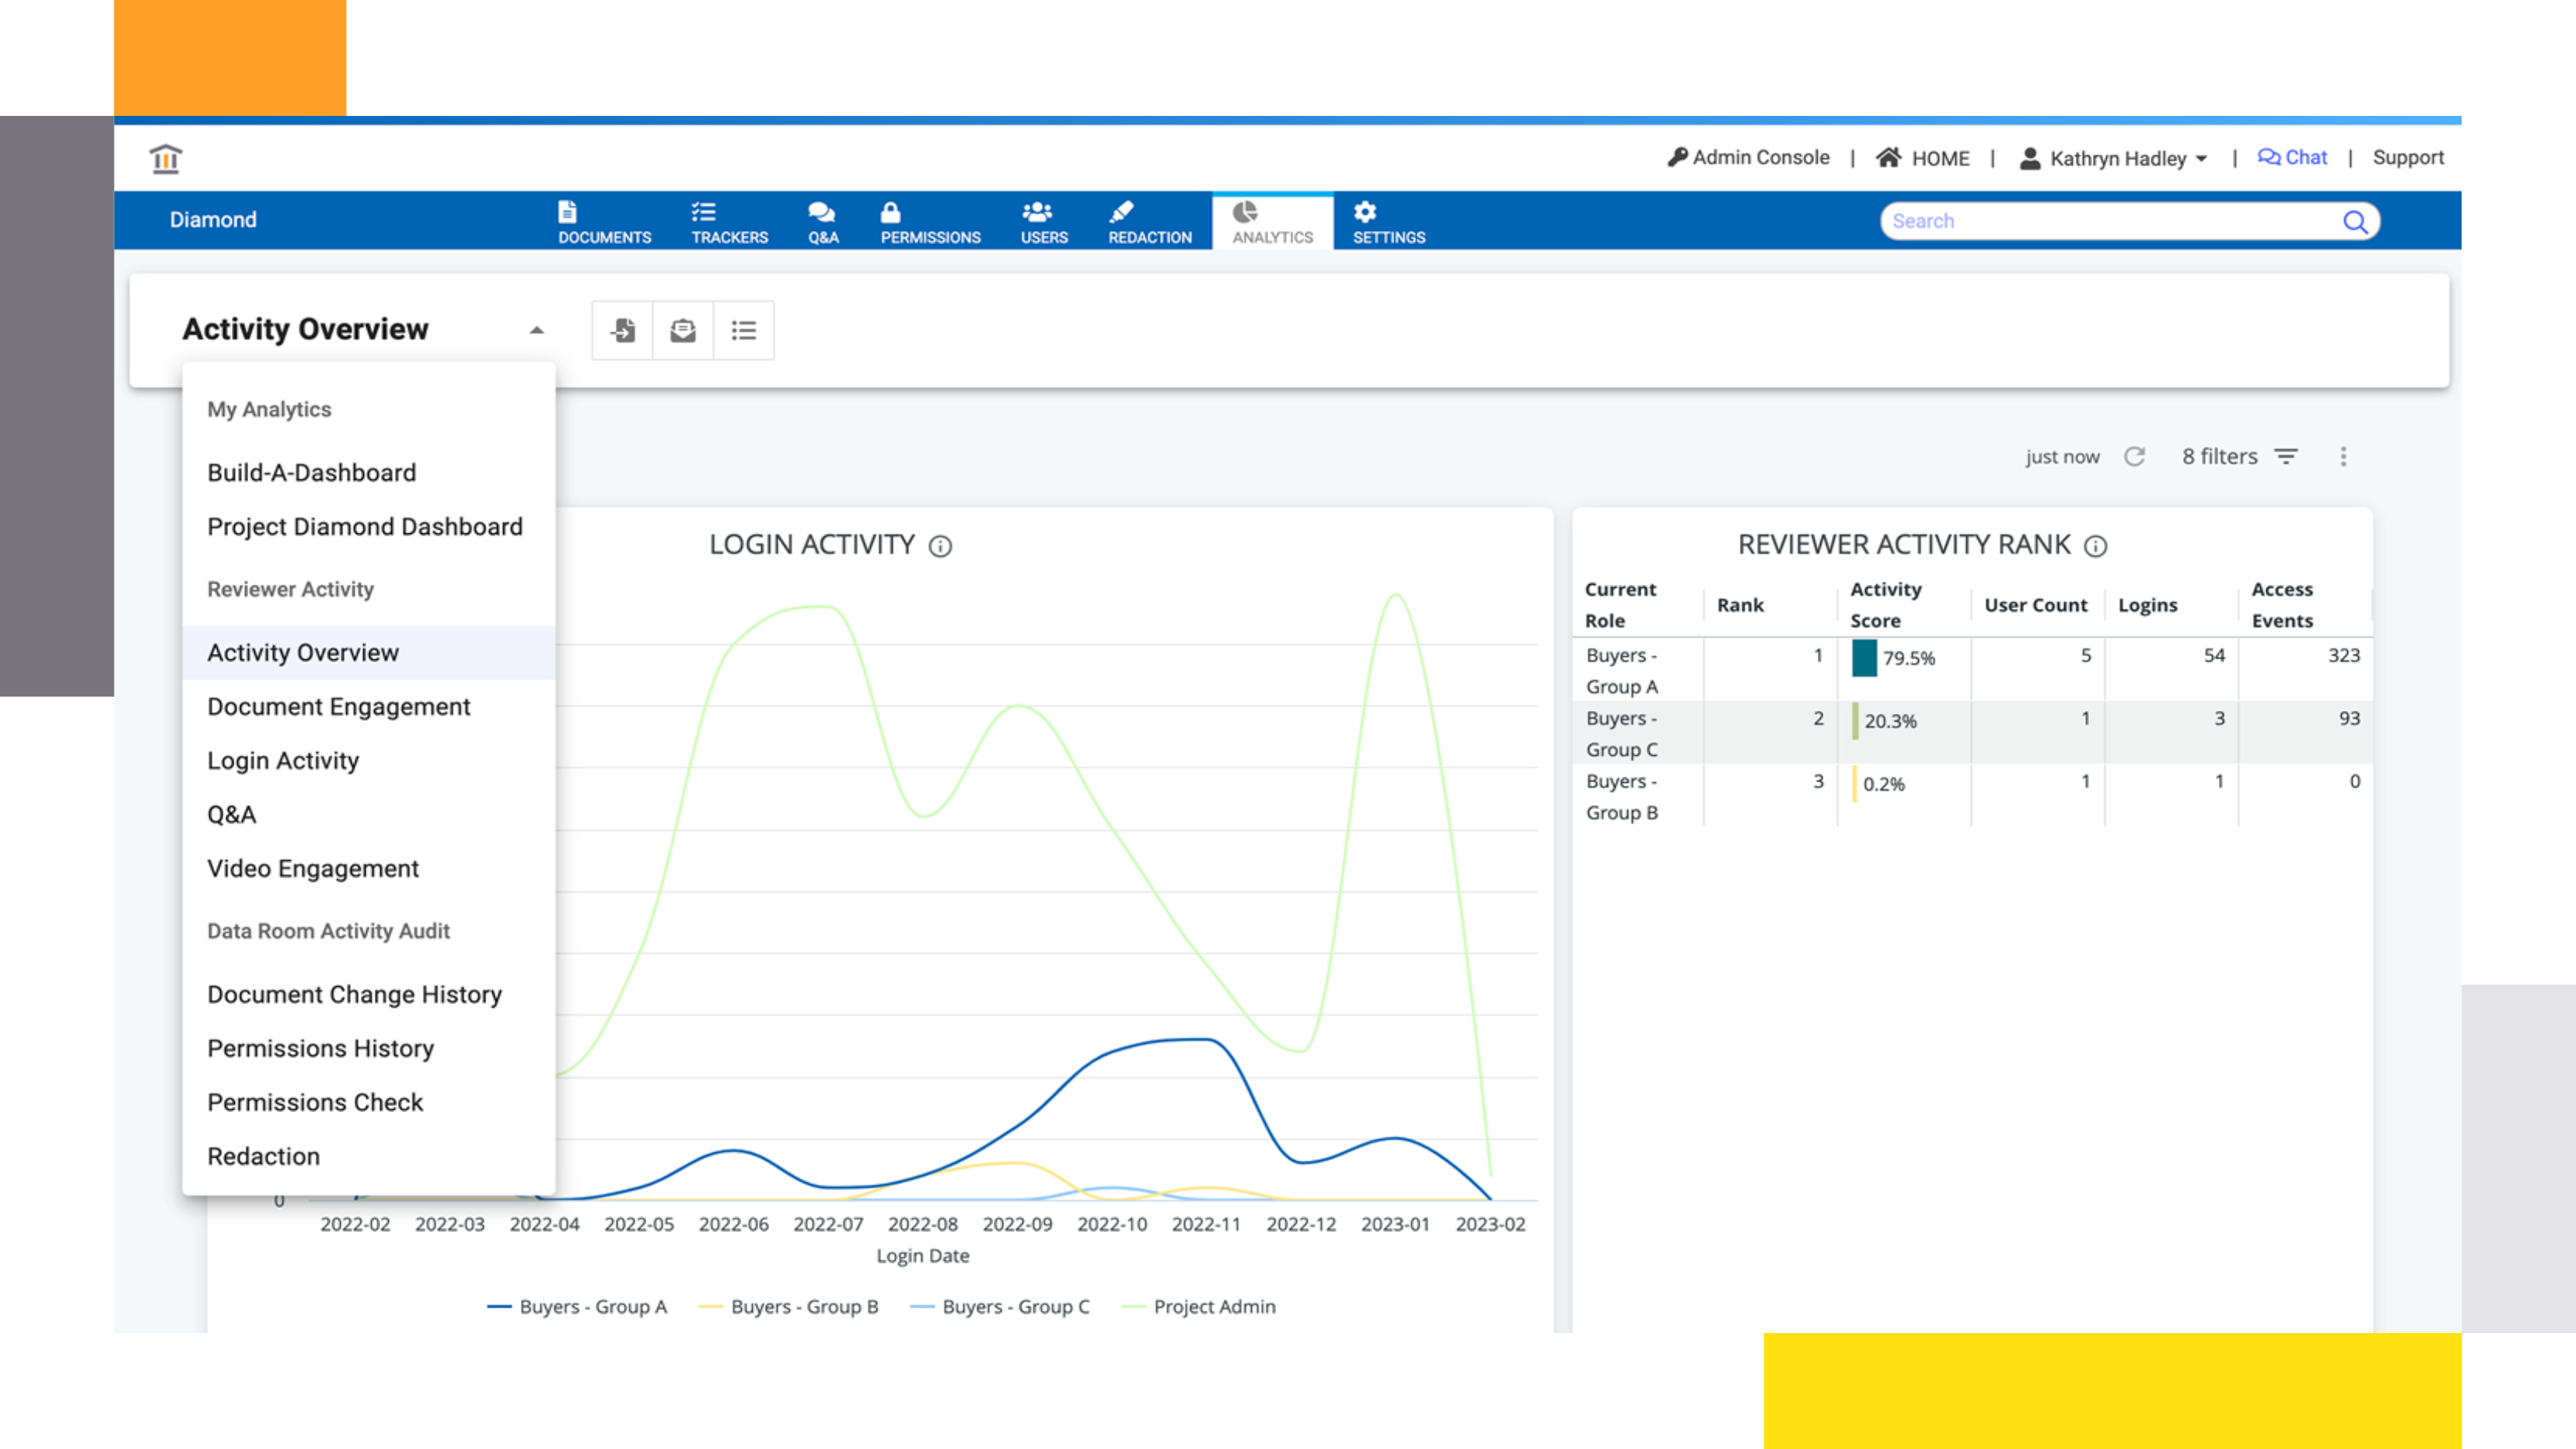Click the refresh button next to filters
The image size is (2576, 1449).
tap(2135, 457)
